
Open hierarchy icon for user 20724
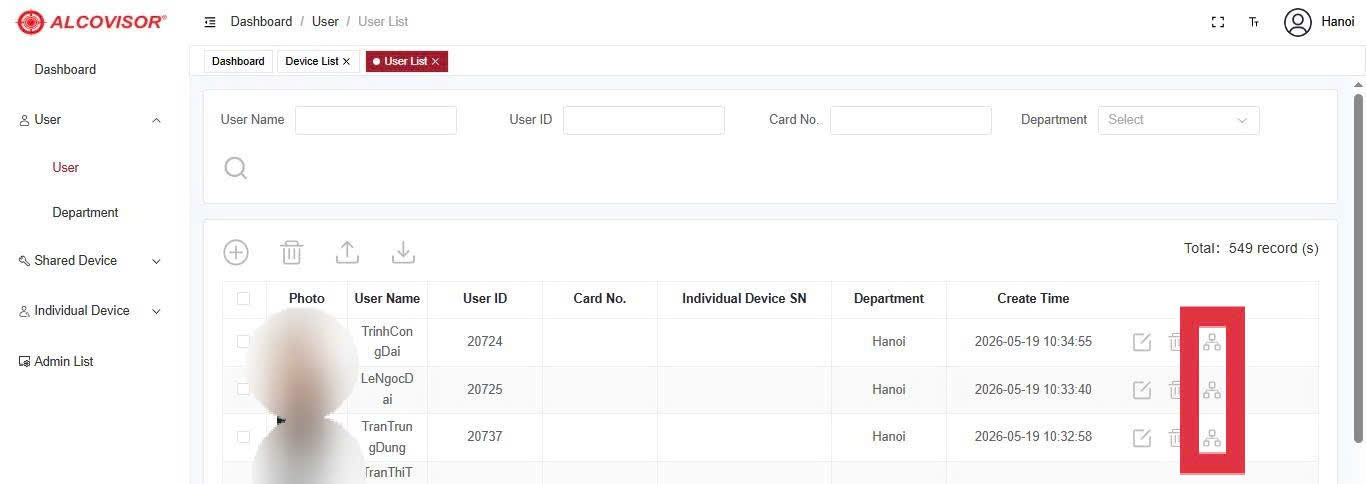[x=1212, y=342]
